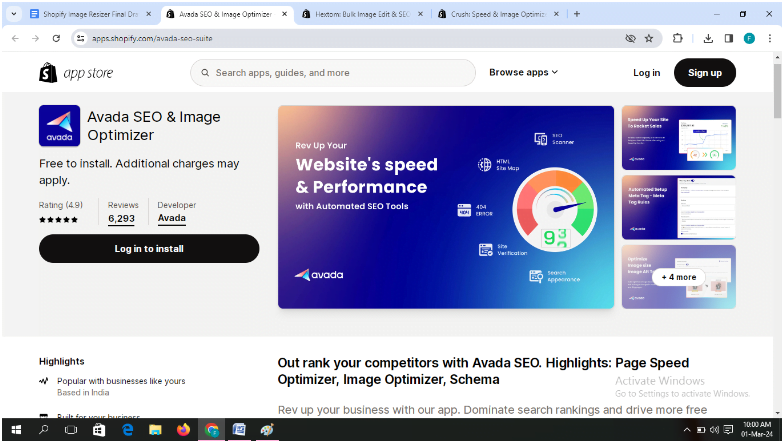This screenshot has width=782, height=441.
Task: Open Windows taskbar search
Action: click(43, 430)
